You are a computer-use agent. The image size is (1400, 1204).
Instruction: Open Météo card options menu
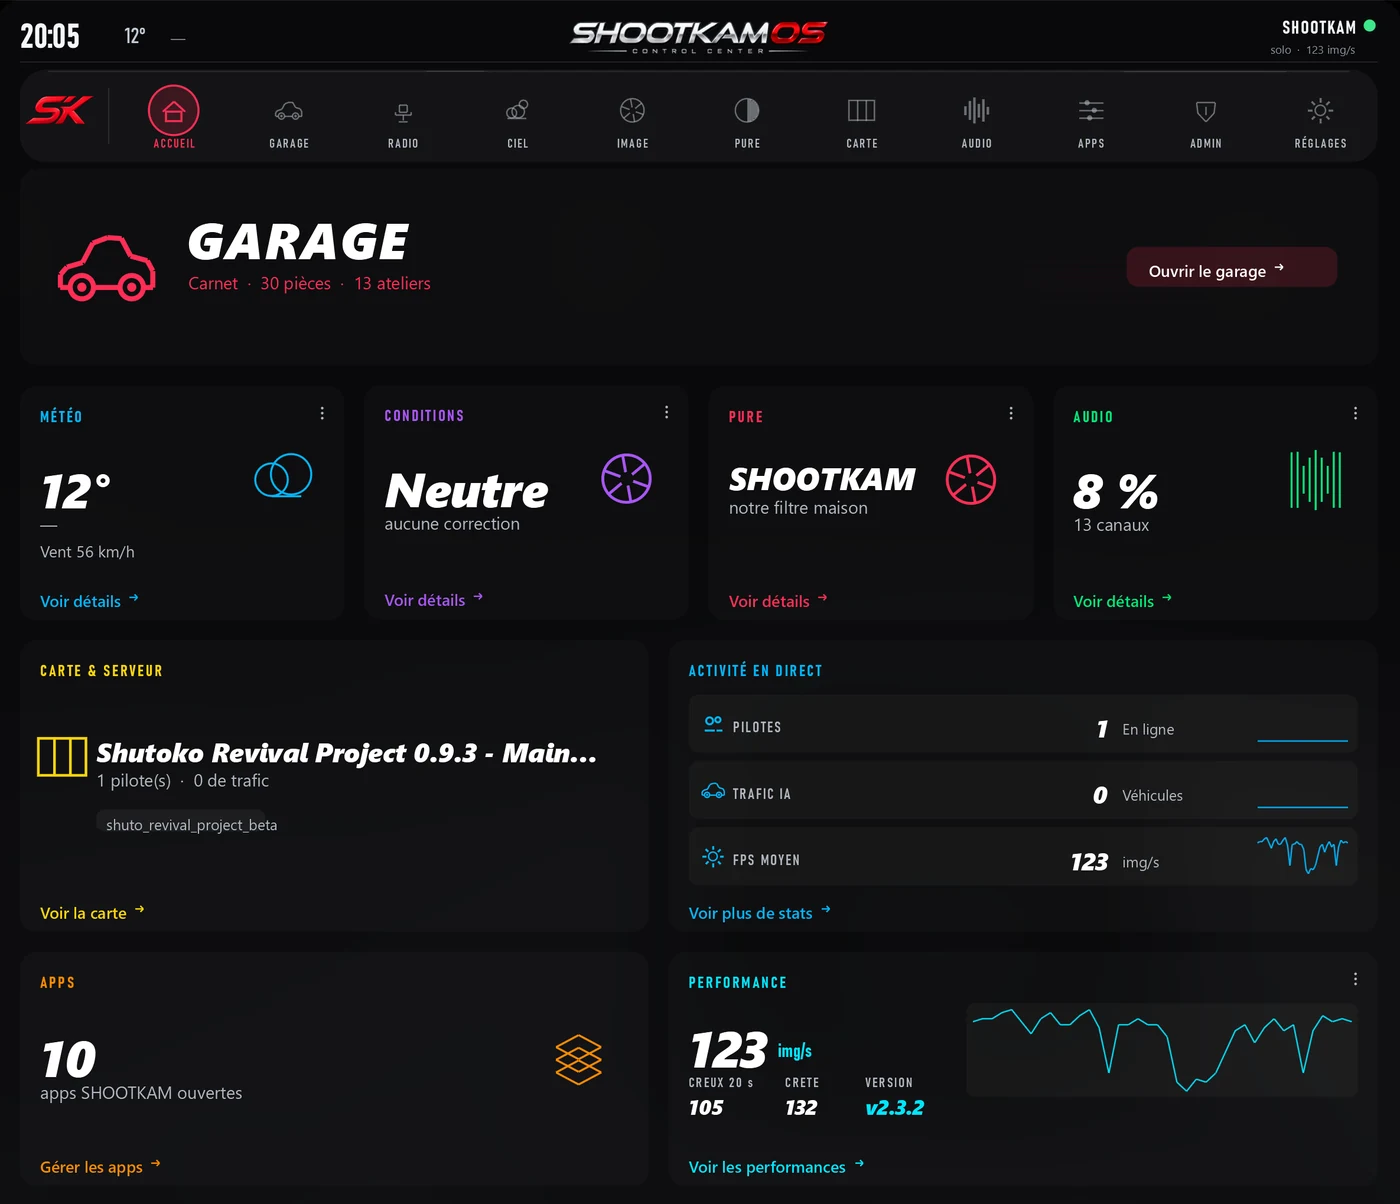pyautogui.click(x=322, y=413)
